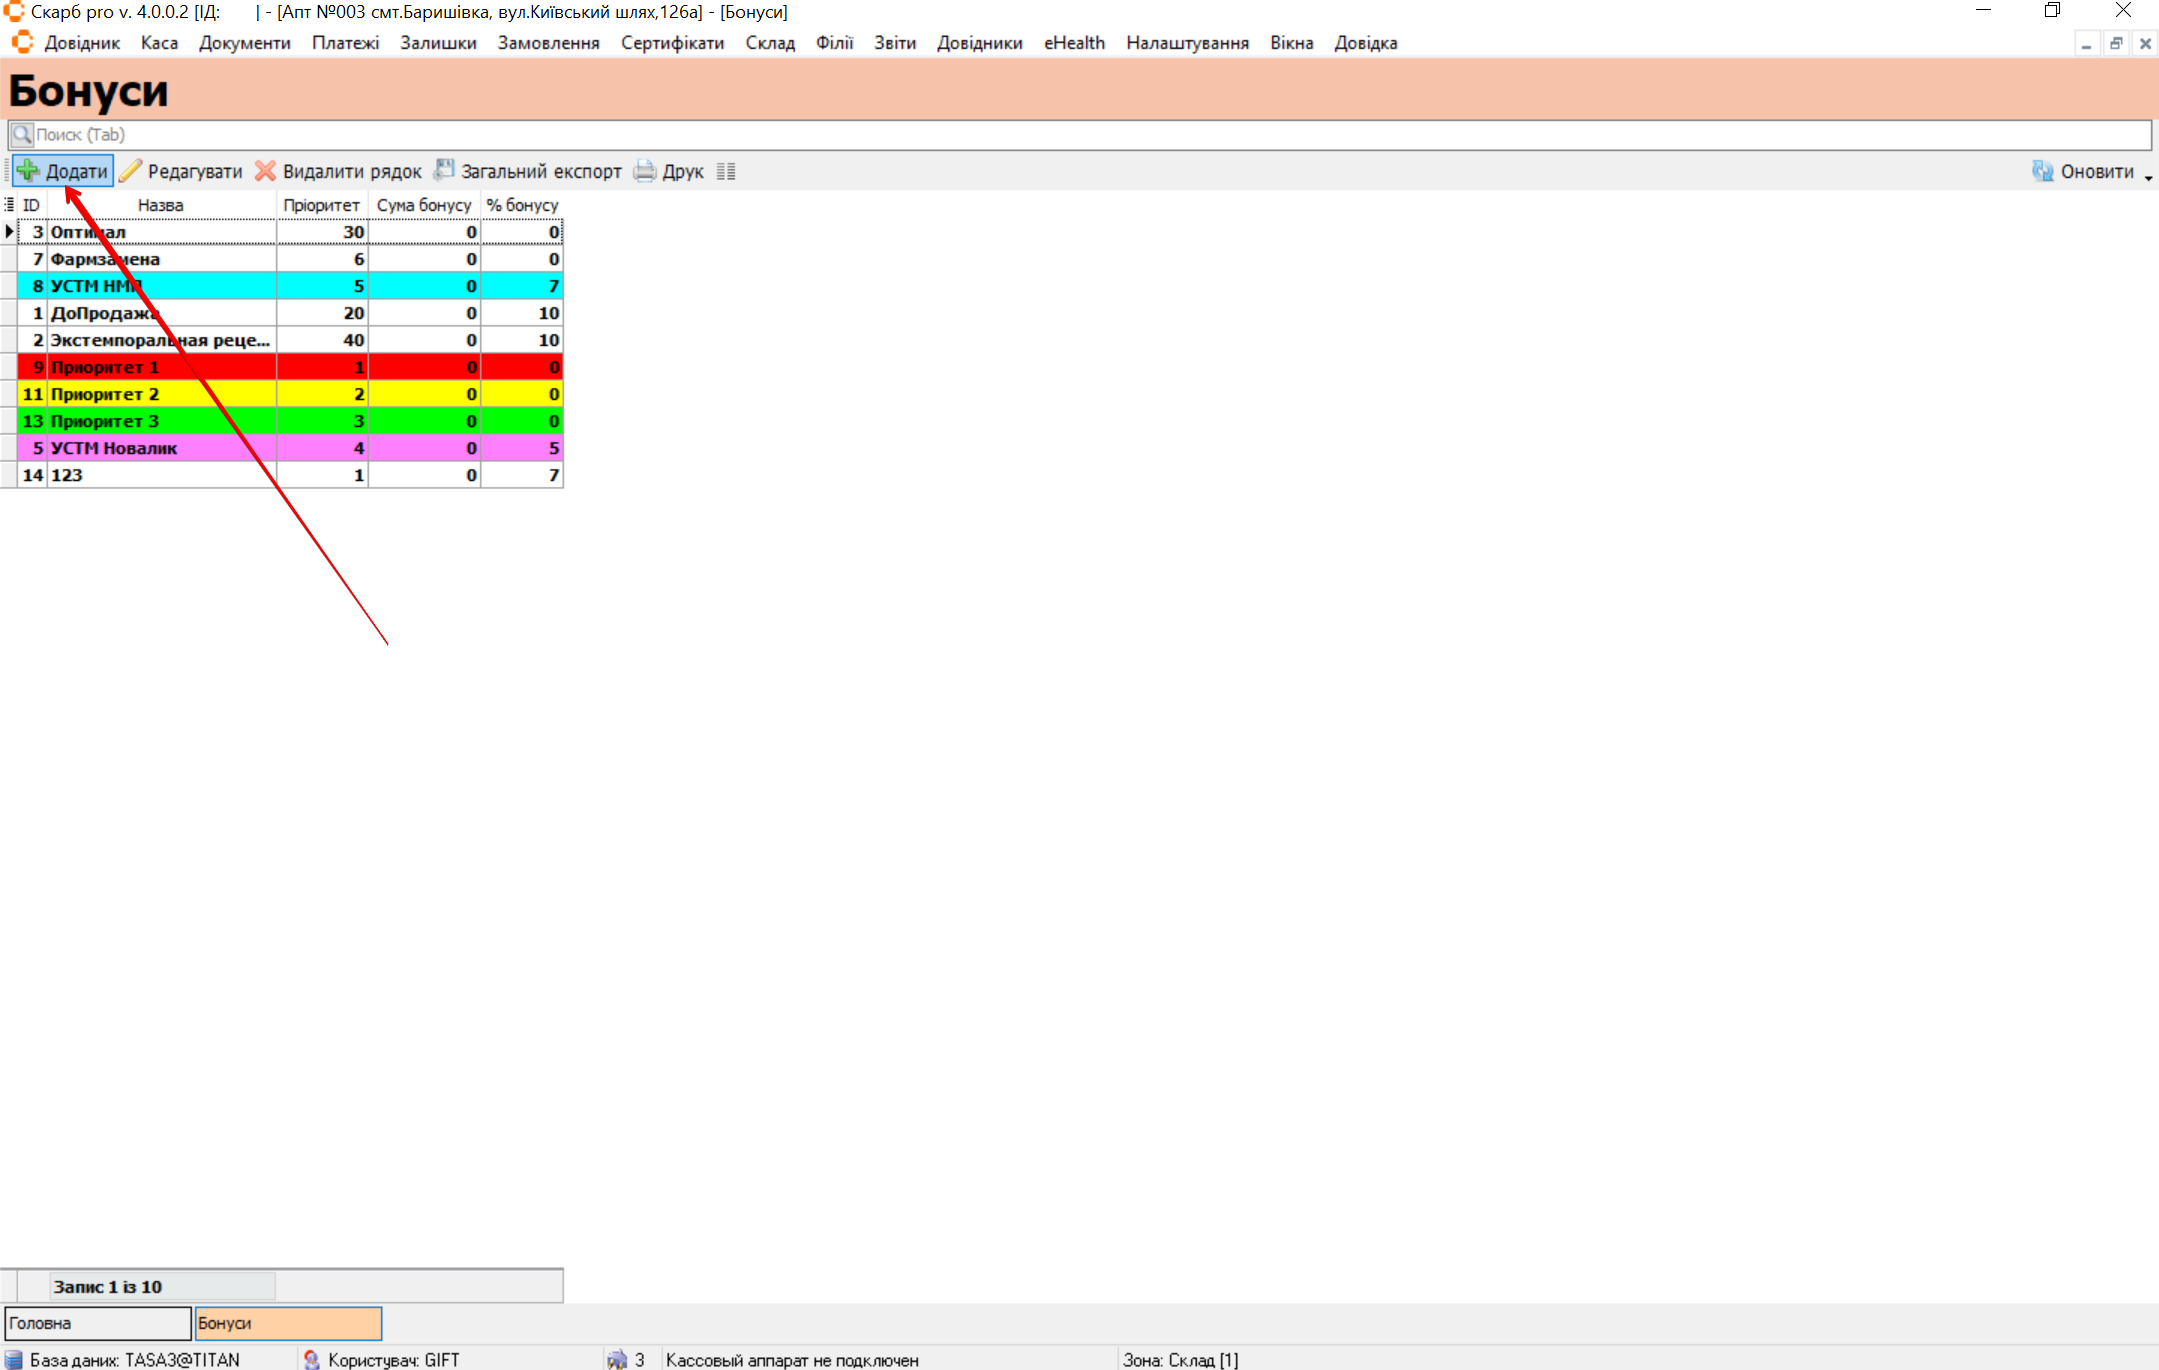Switch to the Головна tab
This screenshot has width=2159, height=1370.
(97, 1323)
